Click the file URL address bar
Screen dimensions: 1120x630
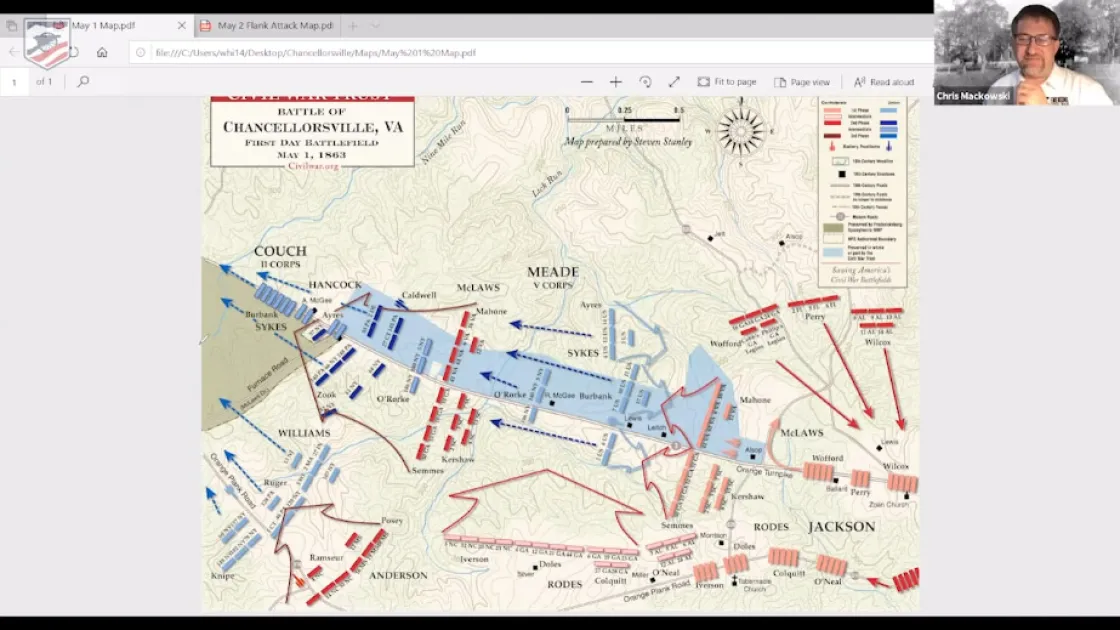pyautogui.click(x=500, y=52)
